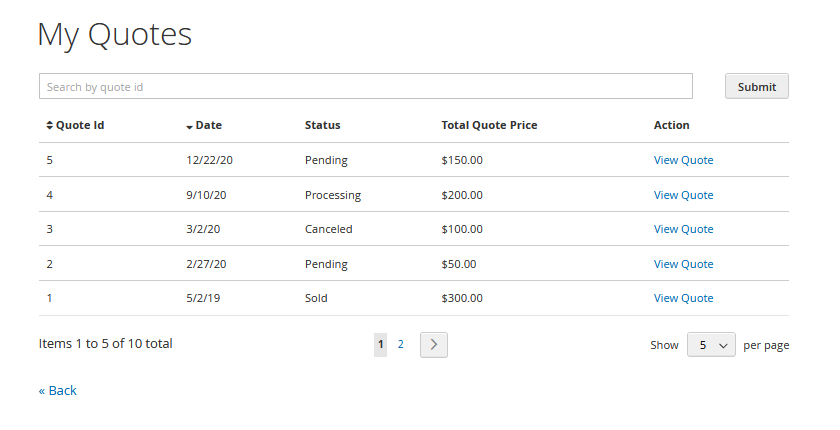View Quote for quote 5
840x430 pixels.
click(x=683, y=160)
